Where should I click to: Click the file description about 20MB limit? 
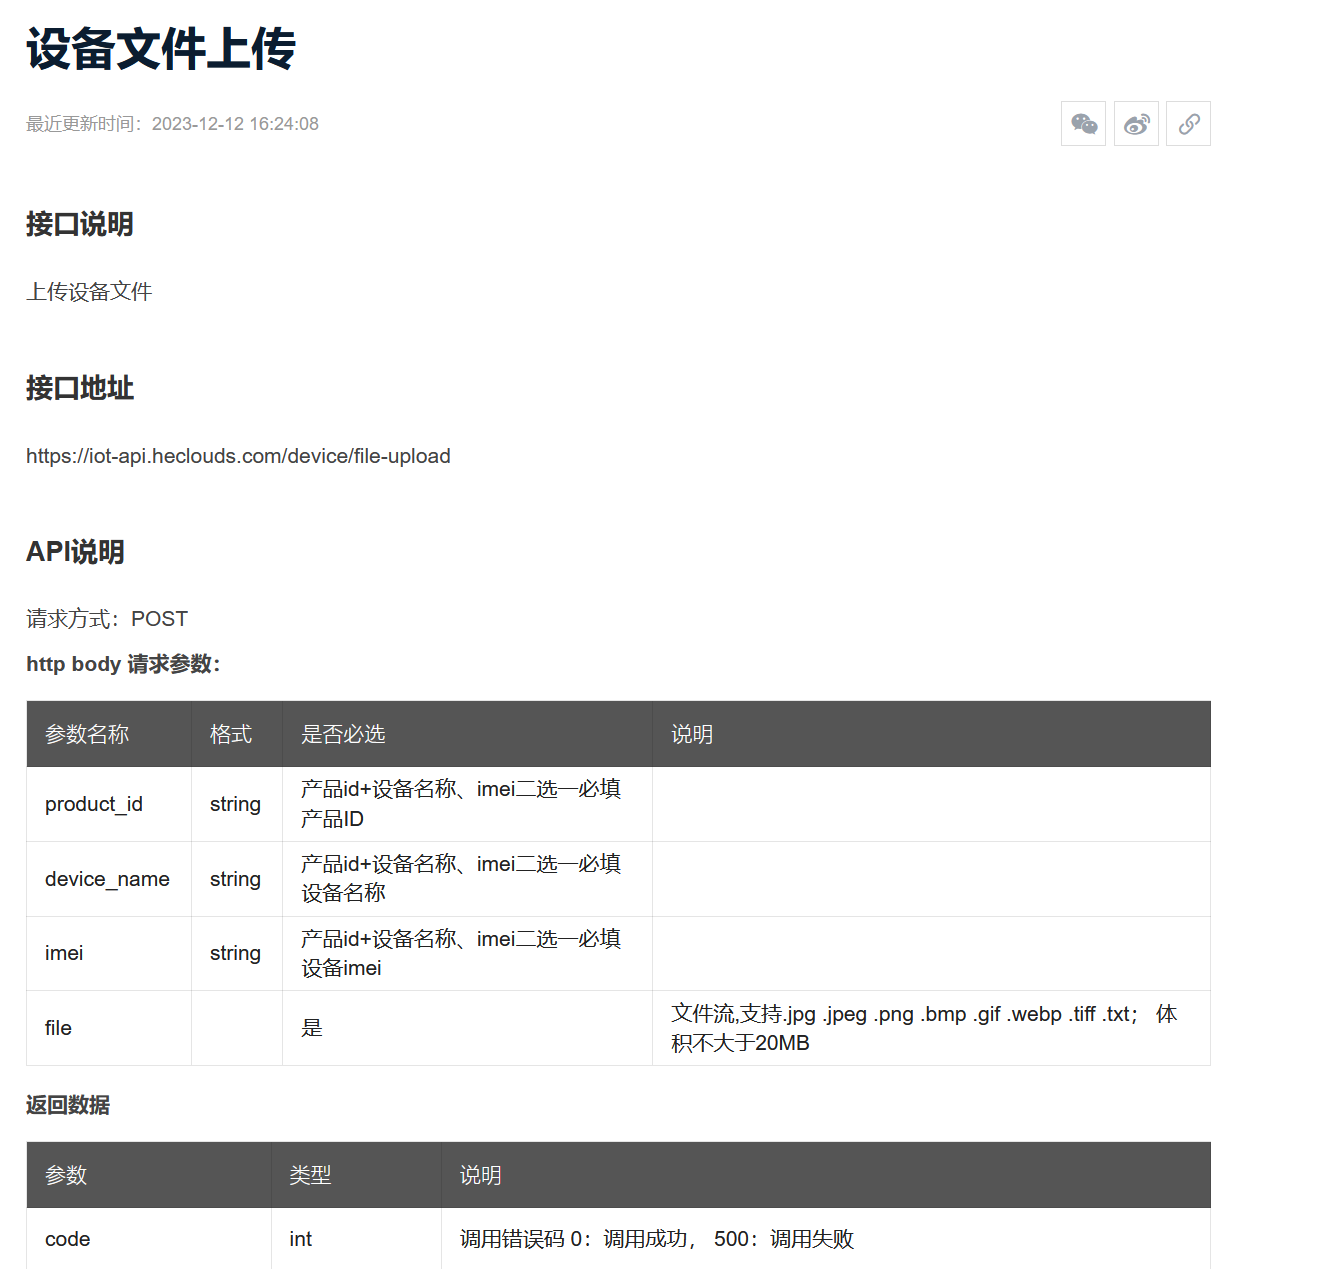932,1028
